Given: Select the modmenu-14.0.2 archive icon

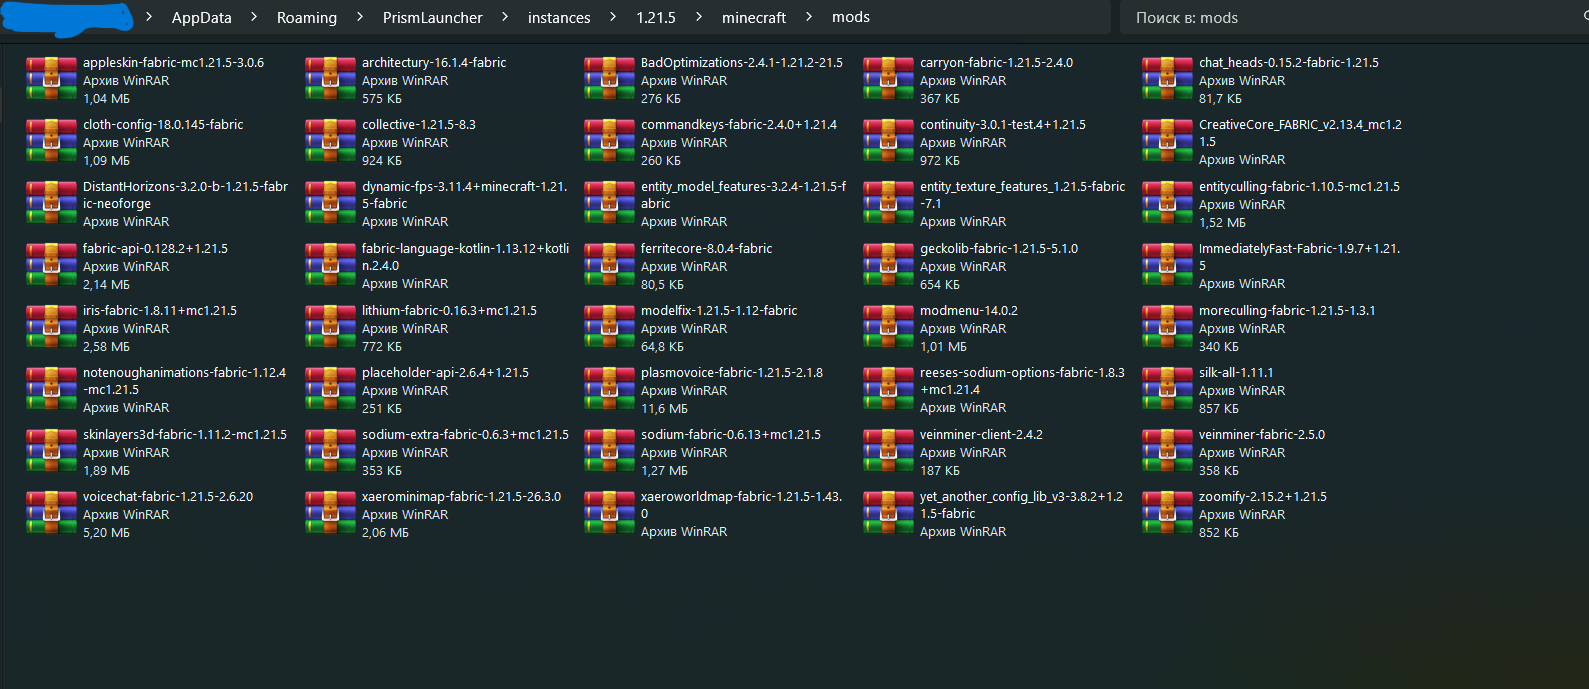Looking at the screenshot, I should pos(888,327).
